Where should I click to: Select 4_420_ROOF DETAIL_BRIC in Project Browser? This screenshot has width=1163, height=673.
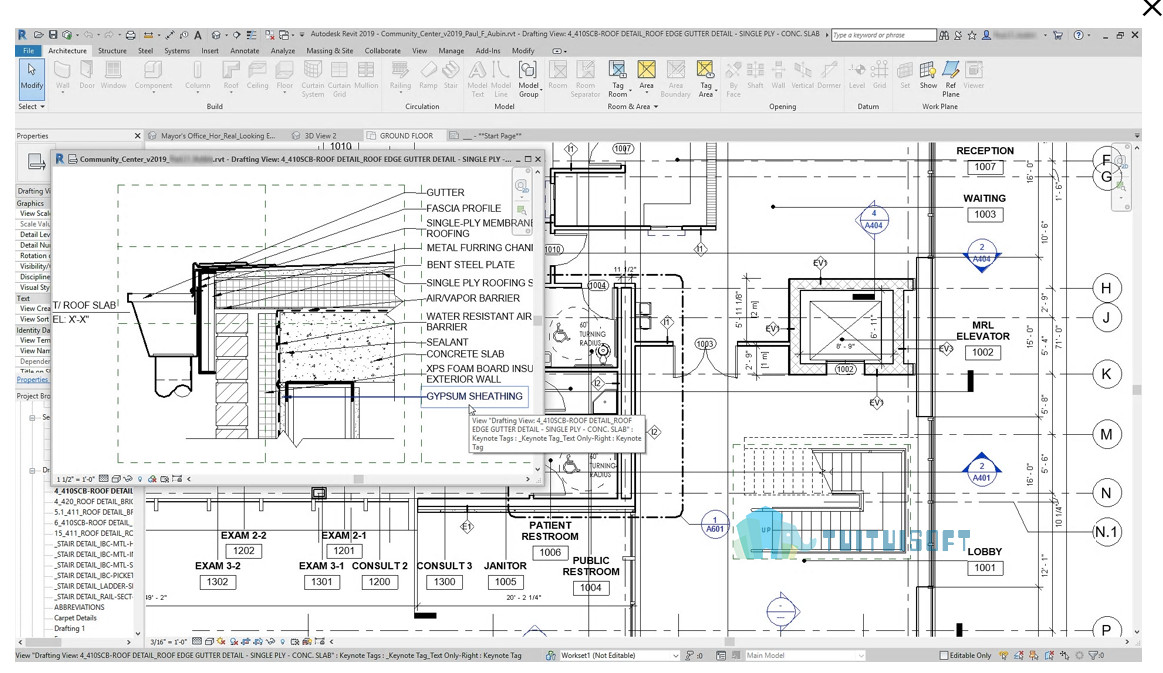[93, 502]
